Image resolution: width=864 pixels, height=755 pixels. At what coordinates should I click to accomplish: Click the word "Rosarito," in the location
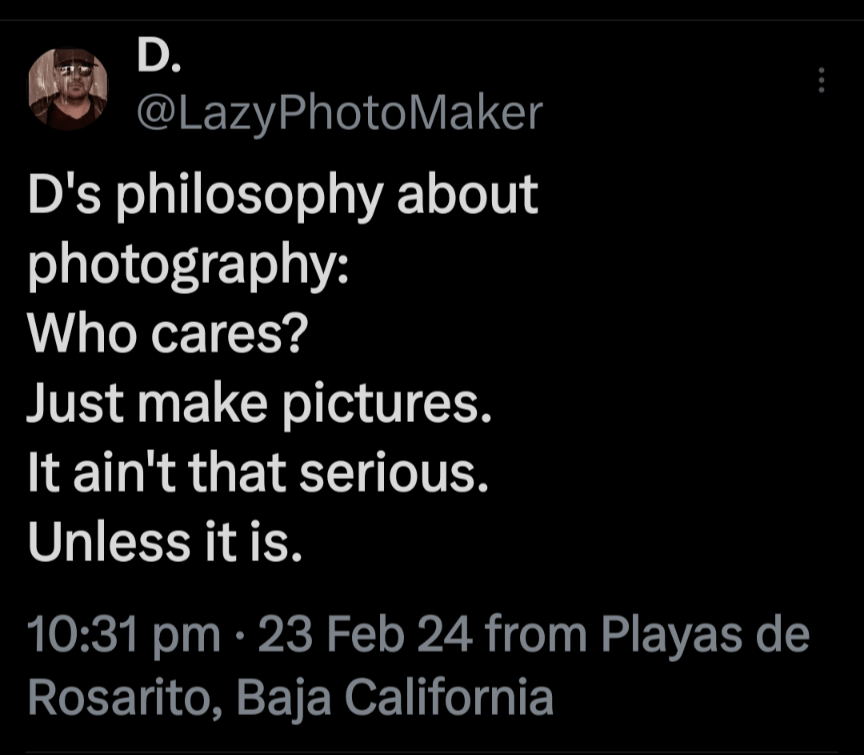point(108,696)
